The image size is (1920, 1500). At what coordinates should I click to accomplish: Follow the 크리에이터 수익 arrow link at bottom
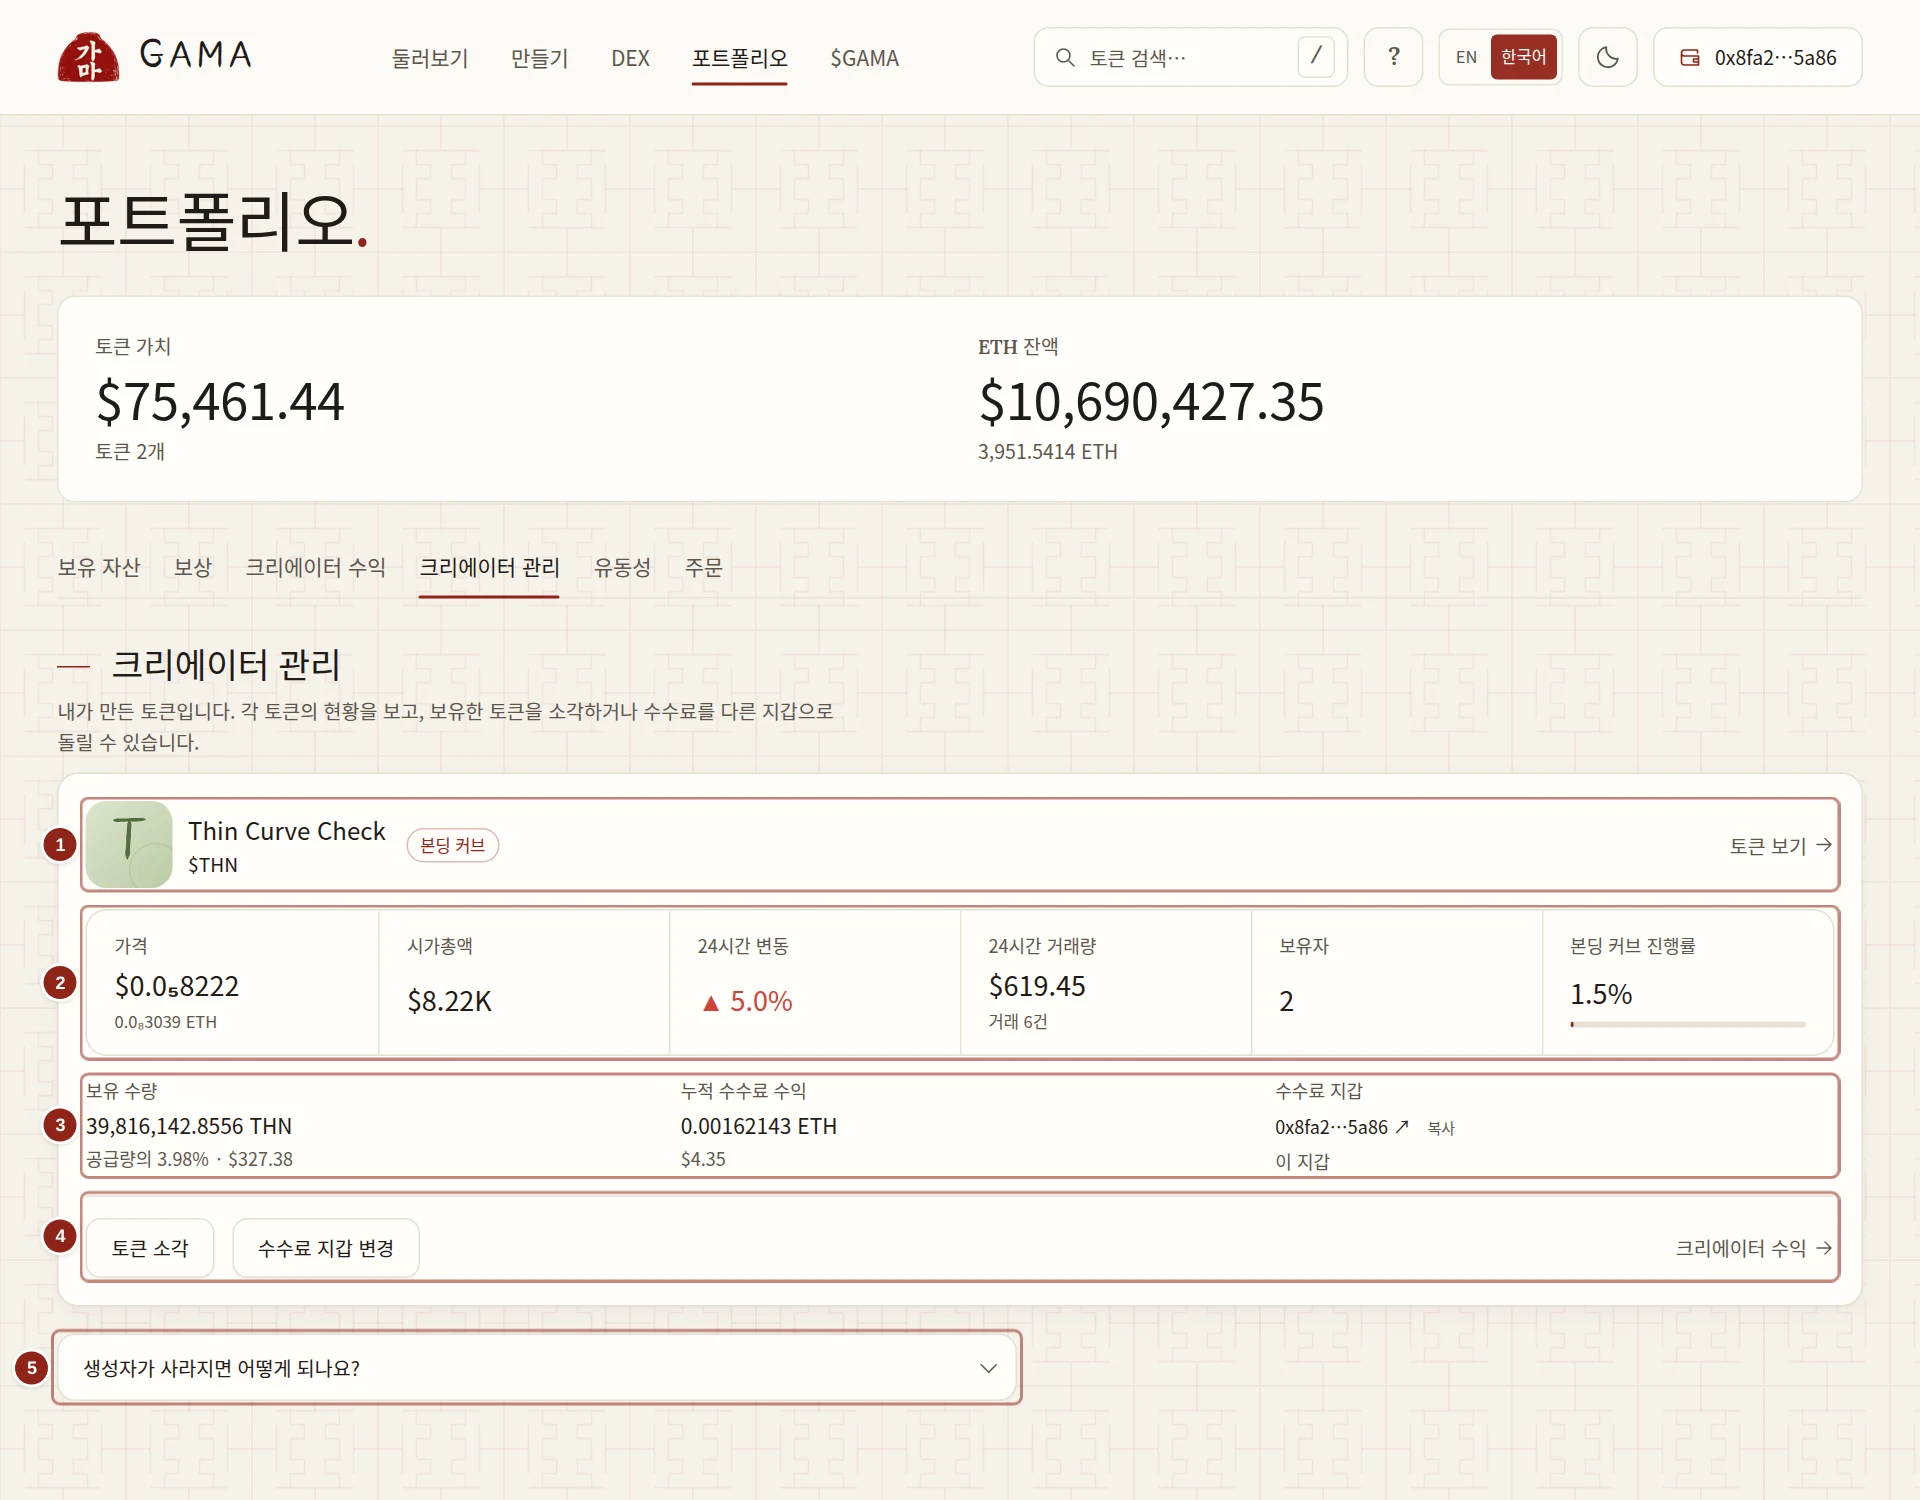[x=1754, y=1248]
